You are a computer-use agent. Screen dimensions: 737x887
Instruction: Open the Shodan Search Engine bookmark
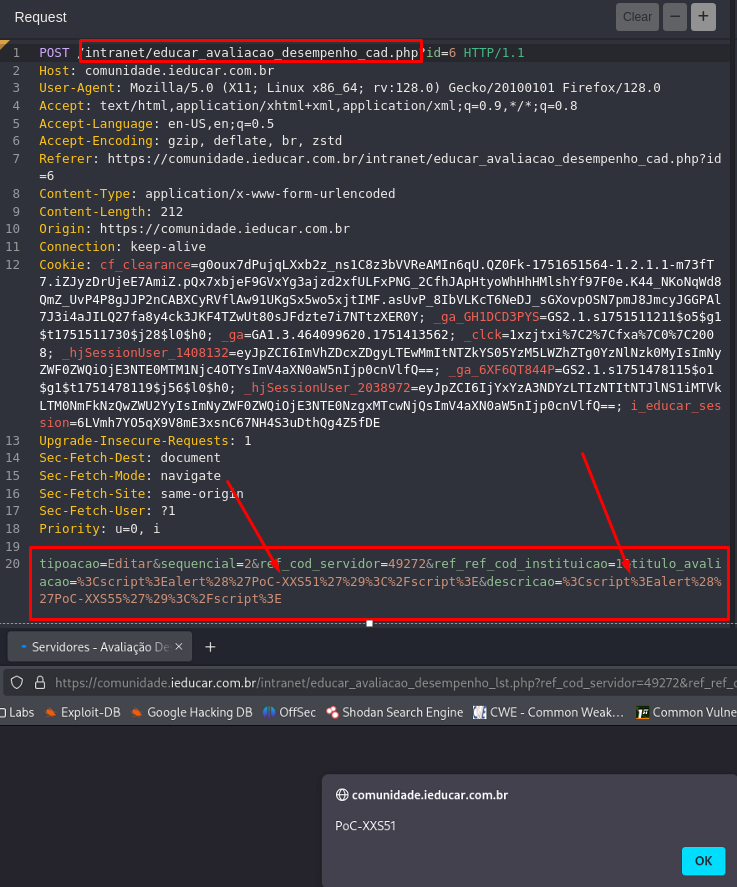point(395,712)
